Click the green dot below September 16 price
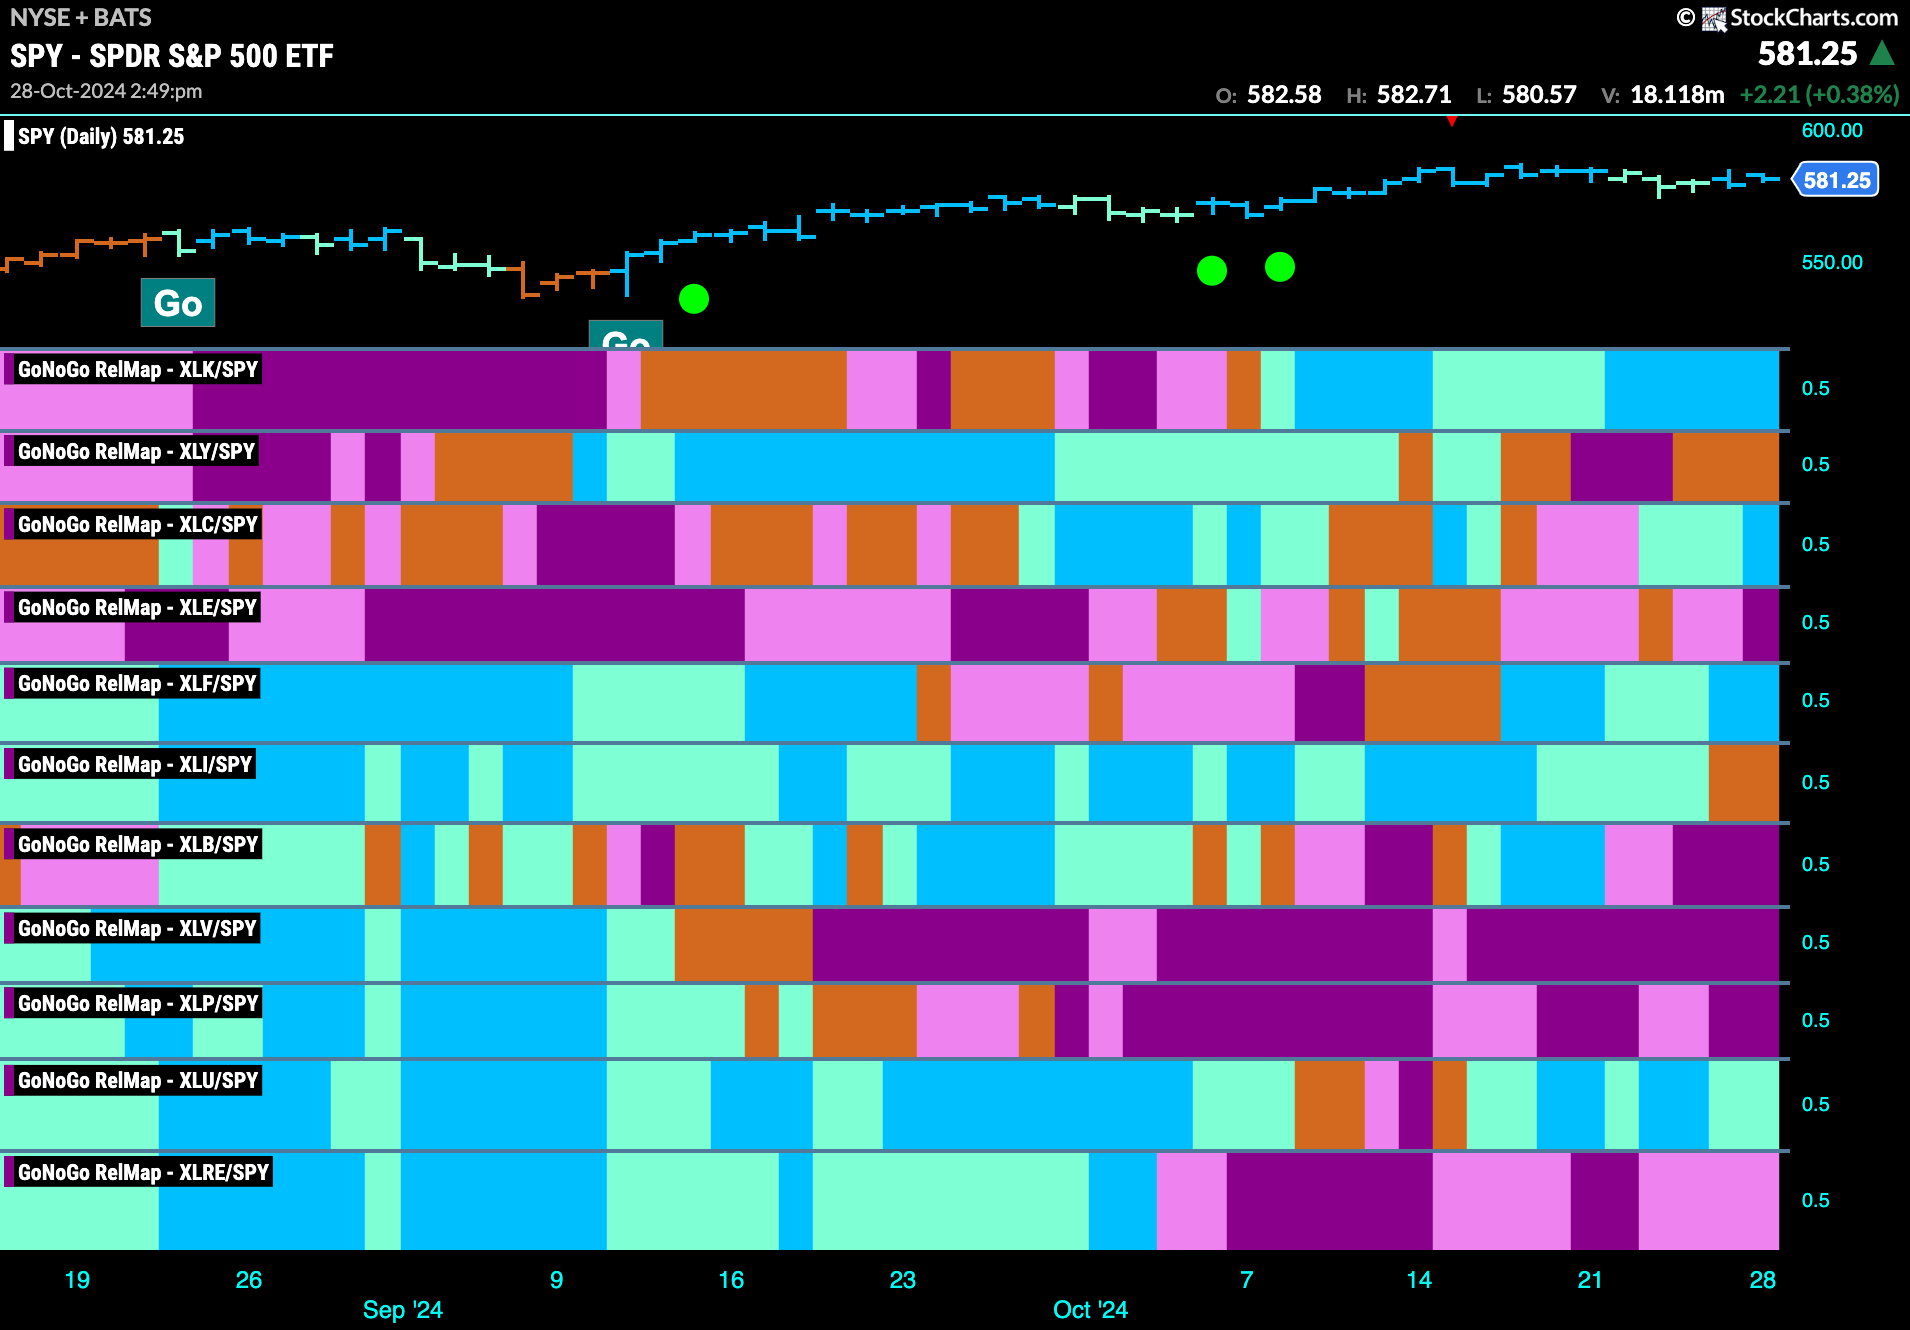The width and height of the screenshot is (1910, 1330). point(694,298)
